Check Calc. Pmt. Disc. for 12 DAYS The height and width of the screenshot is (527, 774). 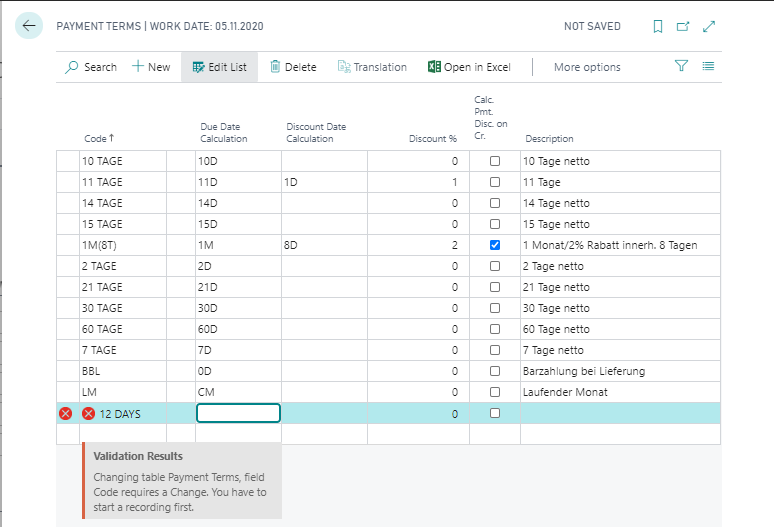[495, 413]
